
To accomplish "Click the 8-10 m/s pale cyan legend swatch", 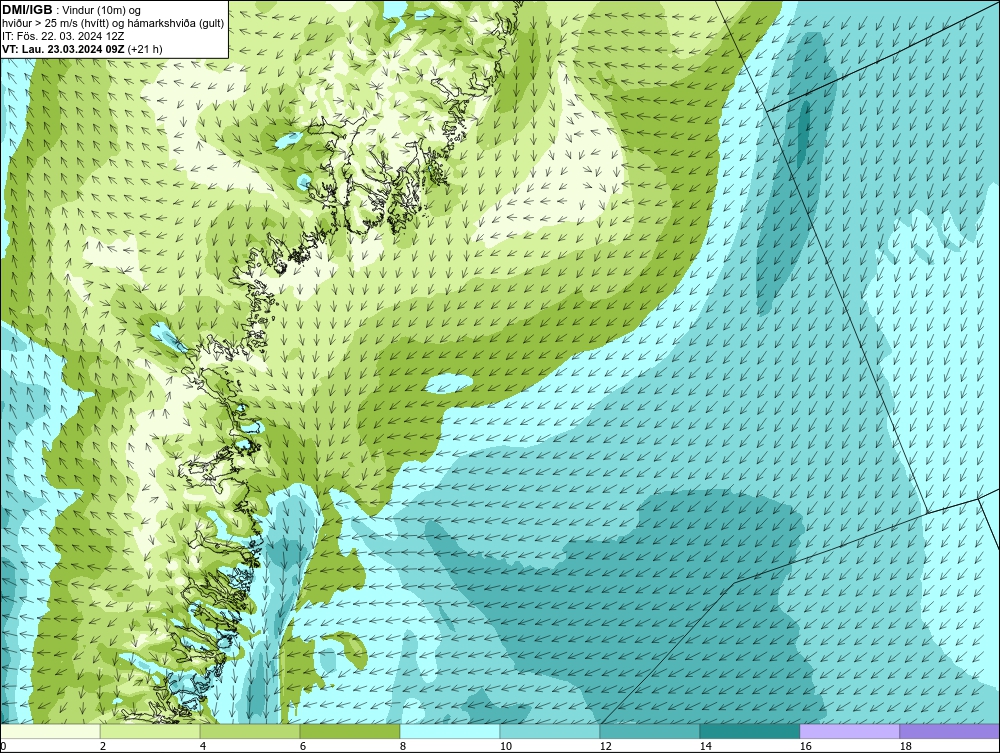I will tap(450, 731).
